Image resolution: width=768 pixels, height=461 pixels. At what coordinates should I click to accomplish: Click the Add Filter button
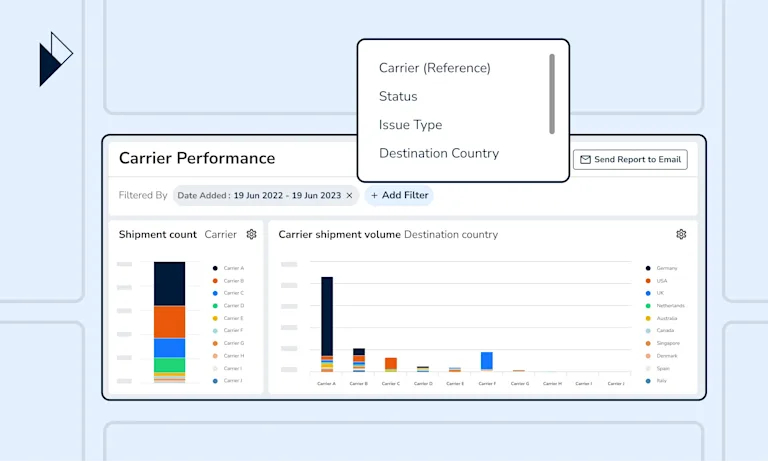tap(399, 195)
